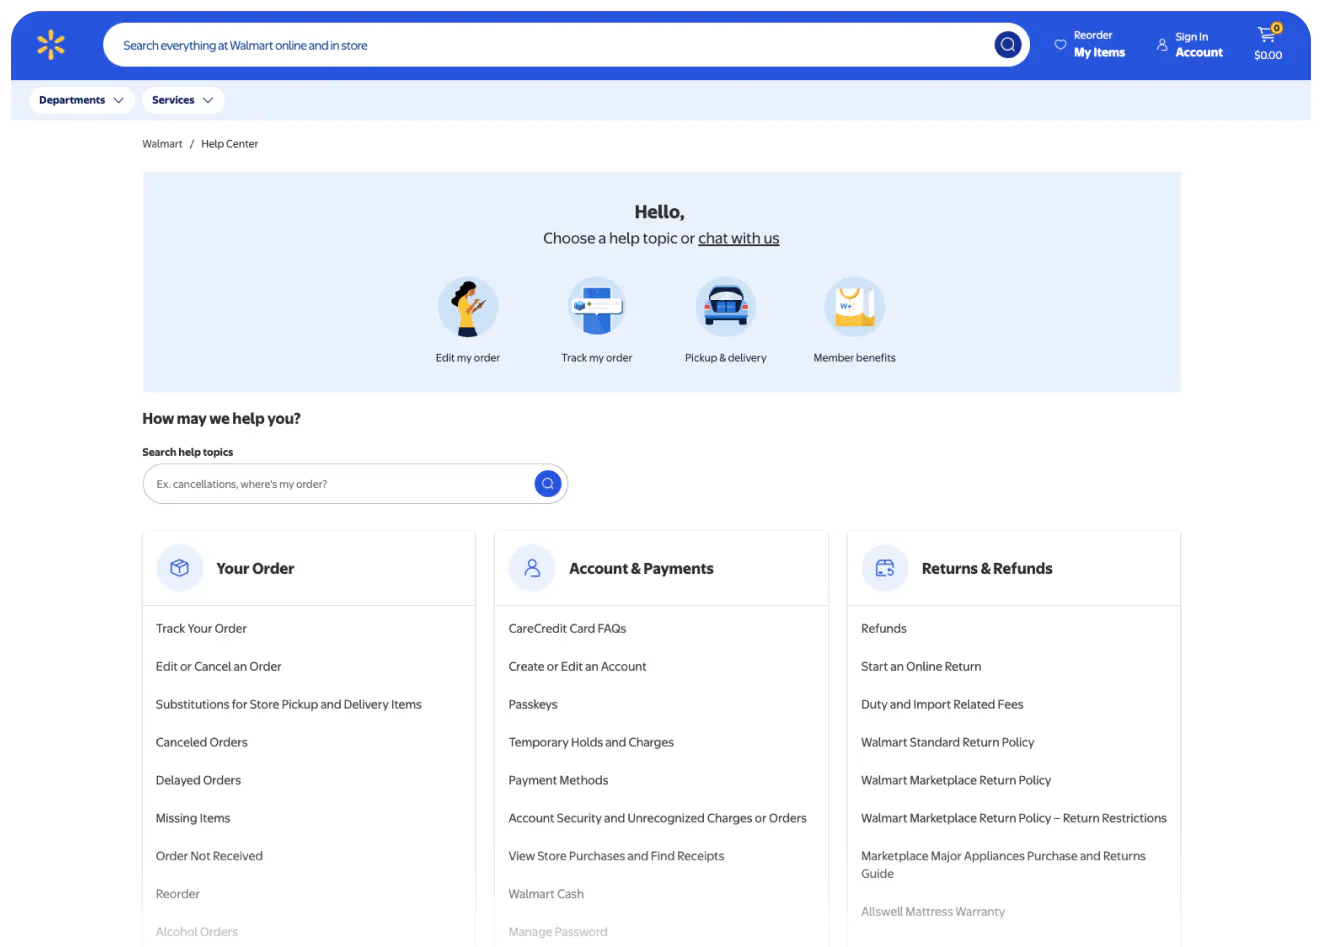Click the main search magnifier icon
Viewport: 1322px width, 947px height.
[x=1007, y=45]
